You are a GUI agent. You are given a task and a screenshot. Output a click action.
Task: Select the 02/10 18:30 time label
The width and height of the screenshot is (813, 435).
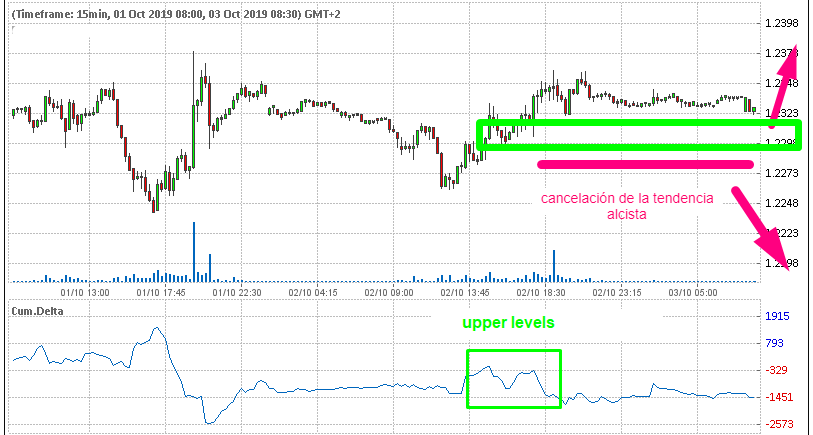pos(541,292)
